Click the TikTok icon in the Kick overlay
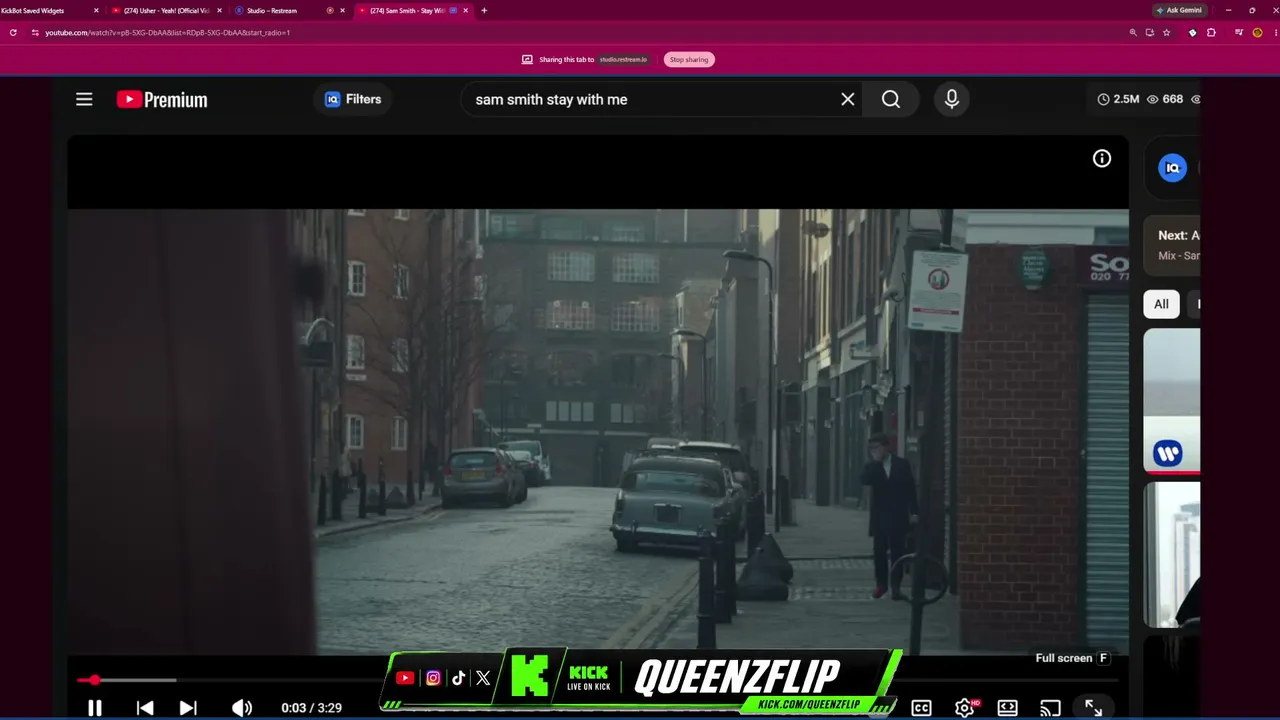Viewport: 1280px width, 720px height. pos(458,678)
